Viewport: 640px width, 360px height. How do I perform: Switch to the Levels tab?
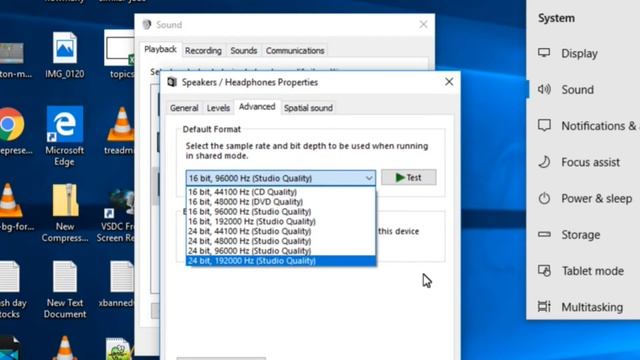pyautogui.click(x=218, y=108)
